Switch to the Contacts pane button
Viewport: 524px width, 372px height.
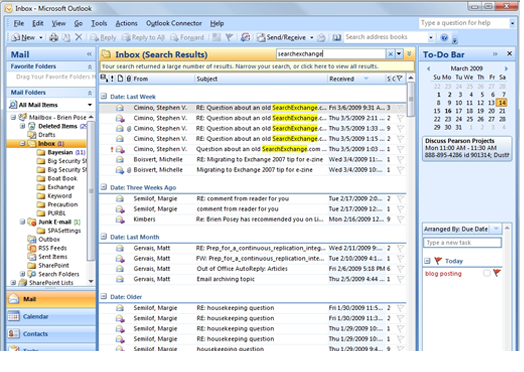pos(51,334)
